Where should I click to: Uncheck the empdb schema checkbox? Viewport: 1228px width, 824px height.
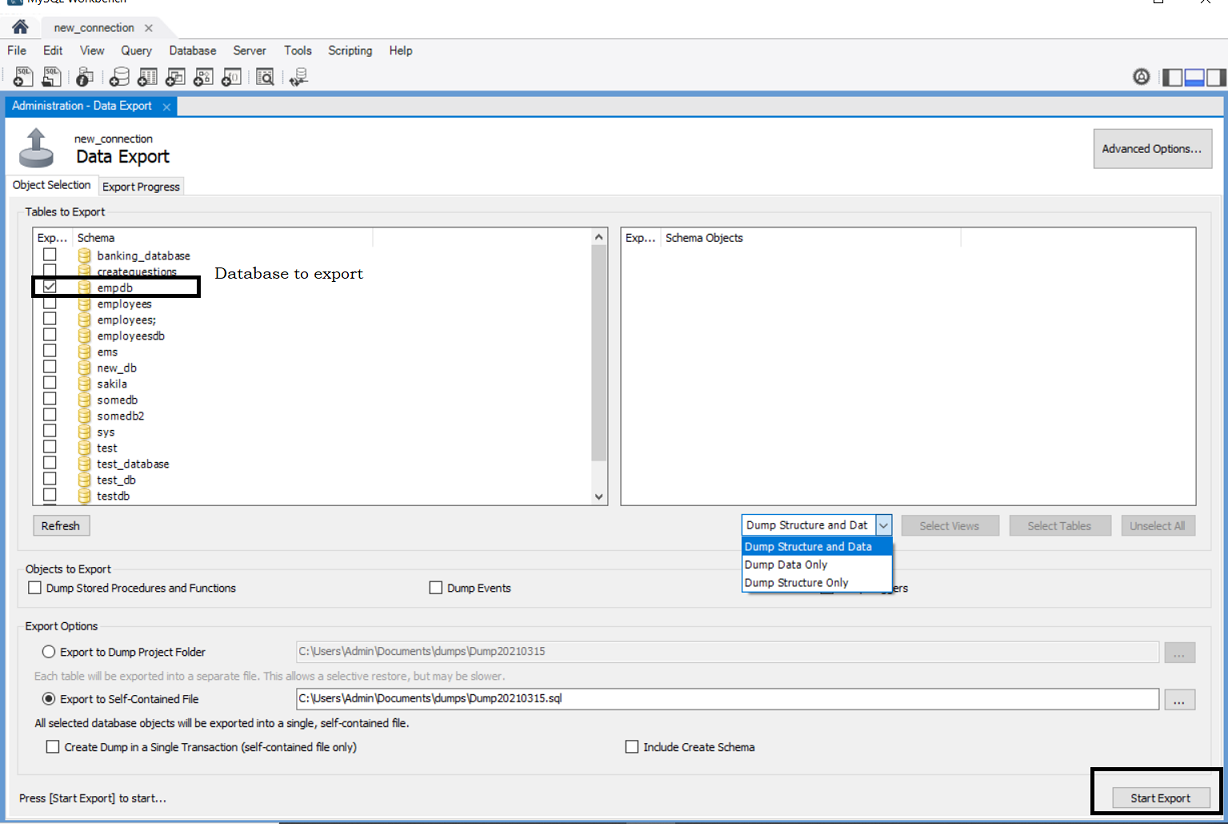49,287
